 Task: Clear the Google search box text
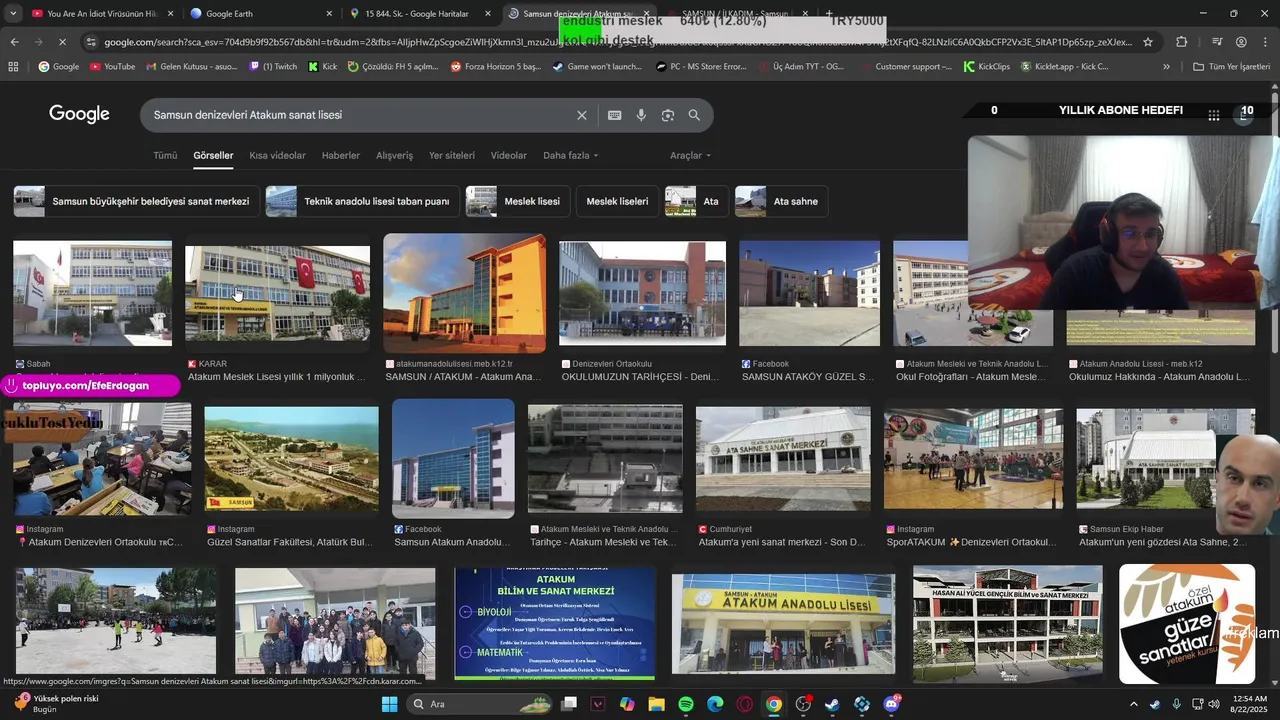[x=581, y=115]
